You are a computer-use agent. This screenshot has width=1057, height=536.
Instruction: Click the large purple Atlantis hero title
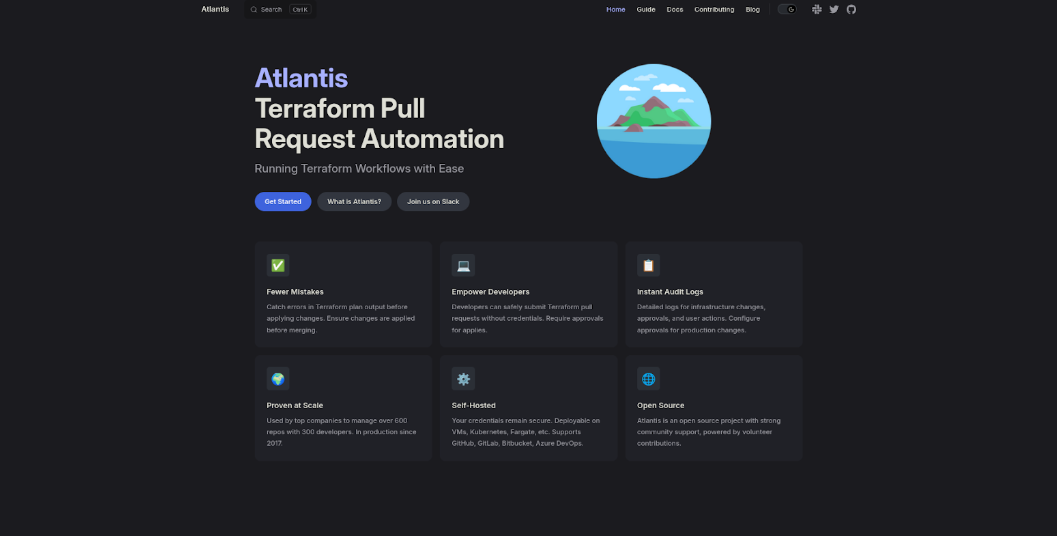click(x=301, y=78)
